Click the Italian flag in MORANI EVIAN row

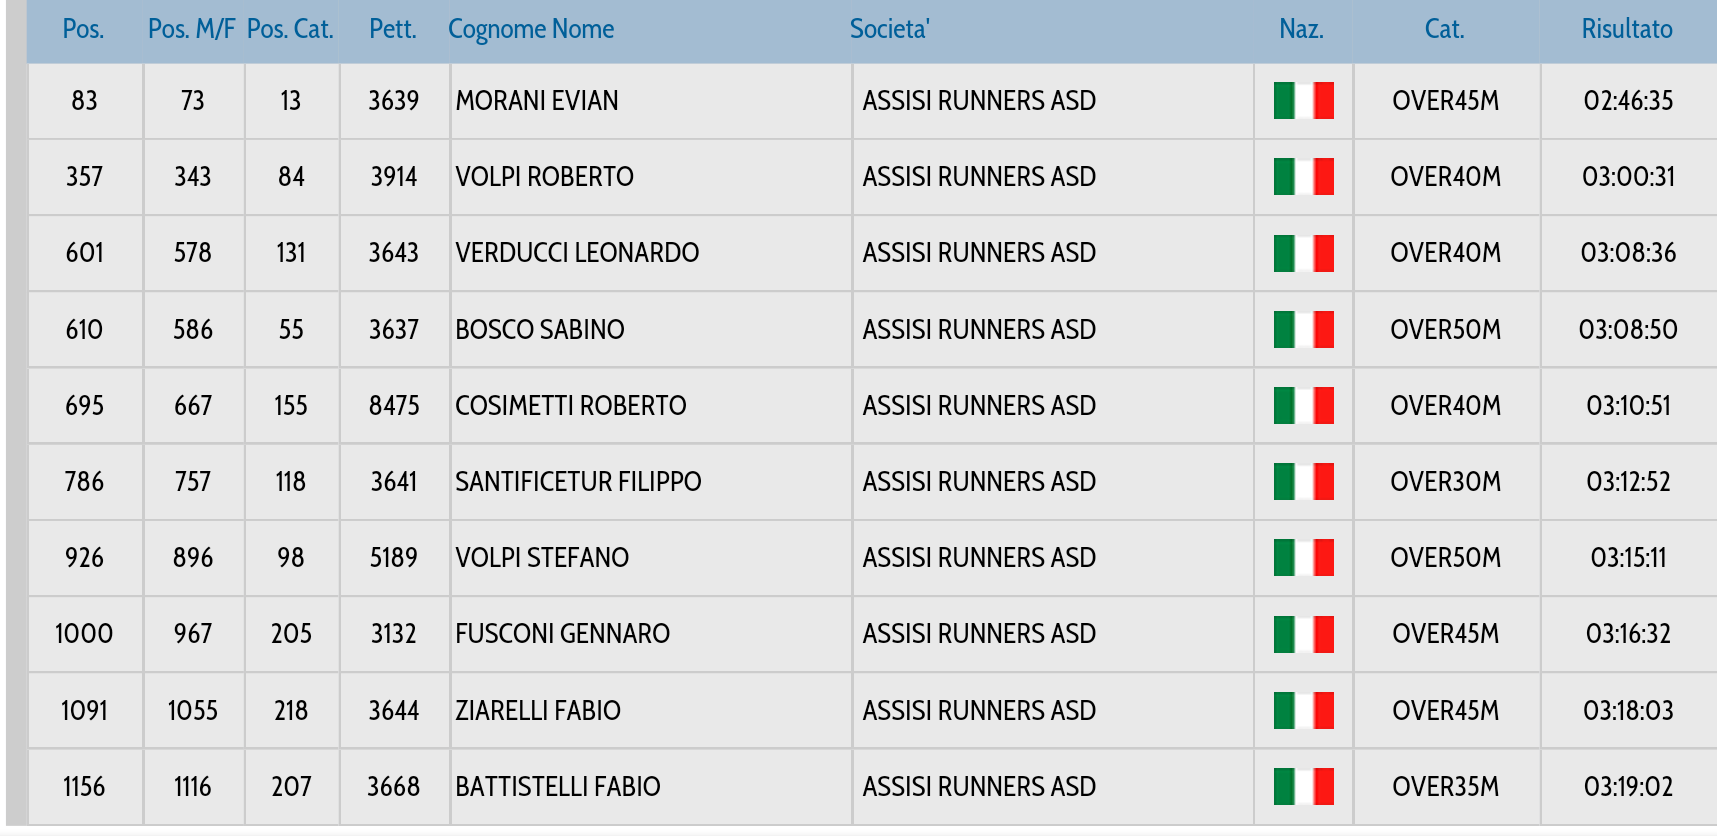1303,101
